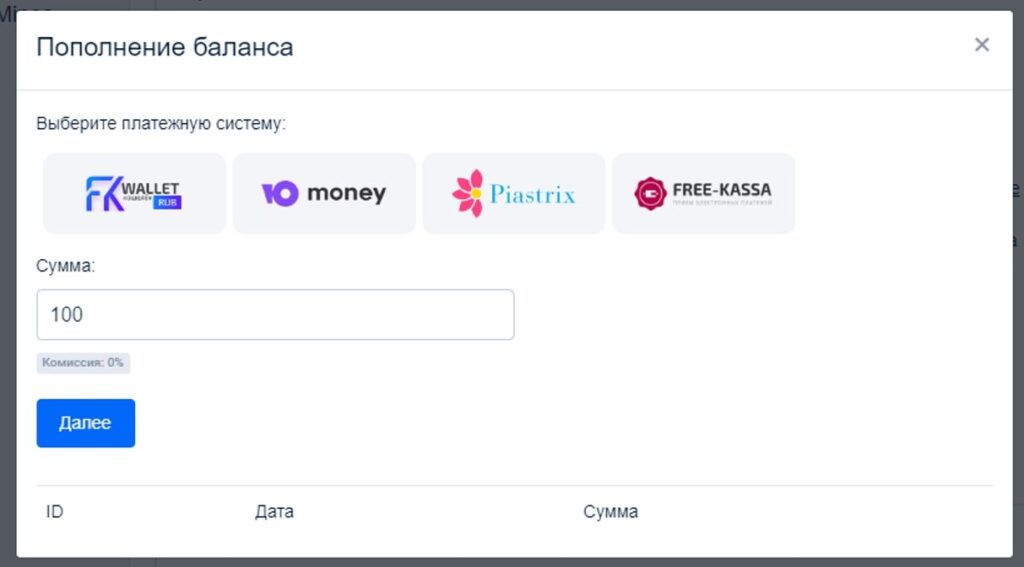The height and width of the screenshot is (567, 1024).
Task: Close the Пополнение баланса dialog
Action: pos(982,44)
